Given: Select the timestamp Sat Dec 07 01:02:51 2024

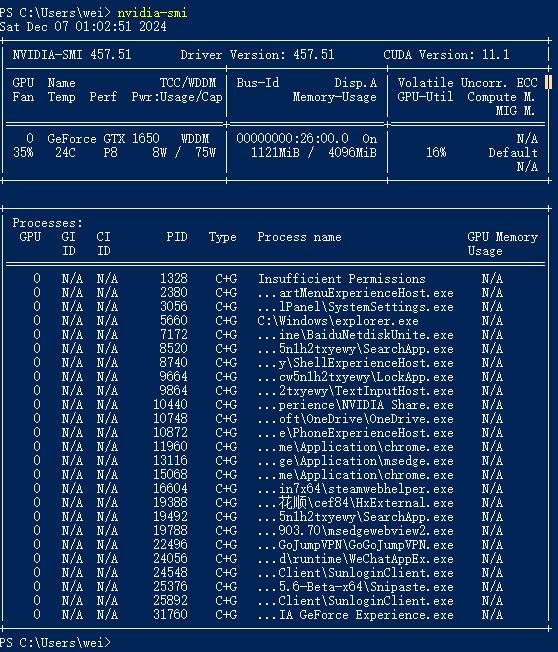Looking at the screenshot, I should 83,27.
